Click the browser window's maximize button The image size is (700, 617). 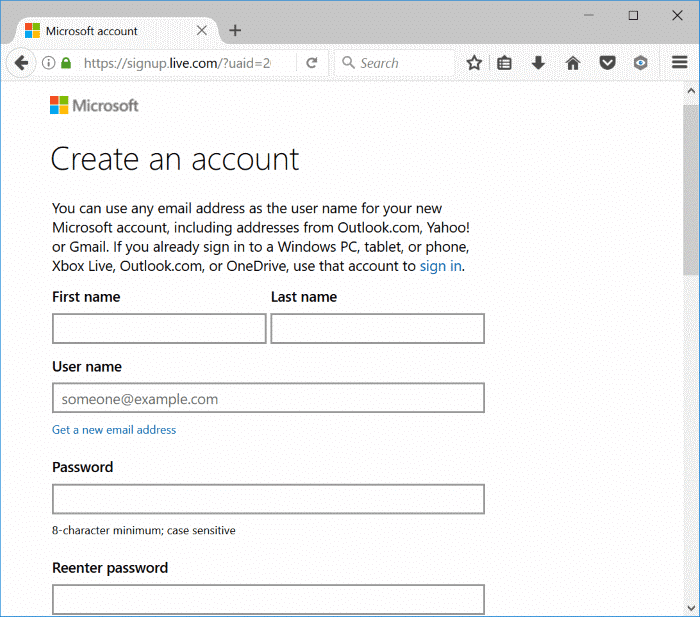(x=633, y=16)
